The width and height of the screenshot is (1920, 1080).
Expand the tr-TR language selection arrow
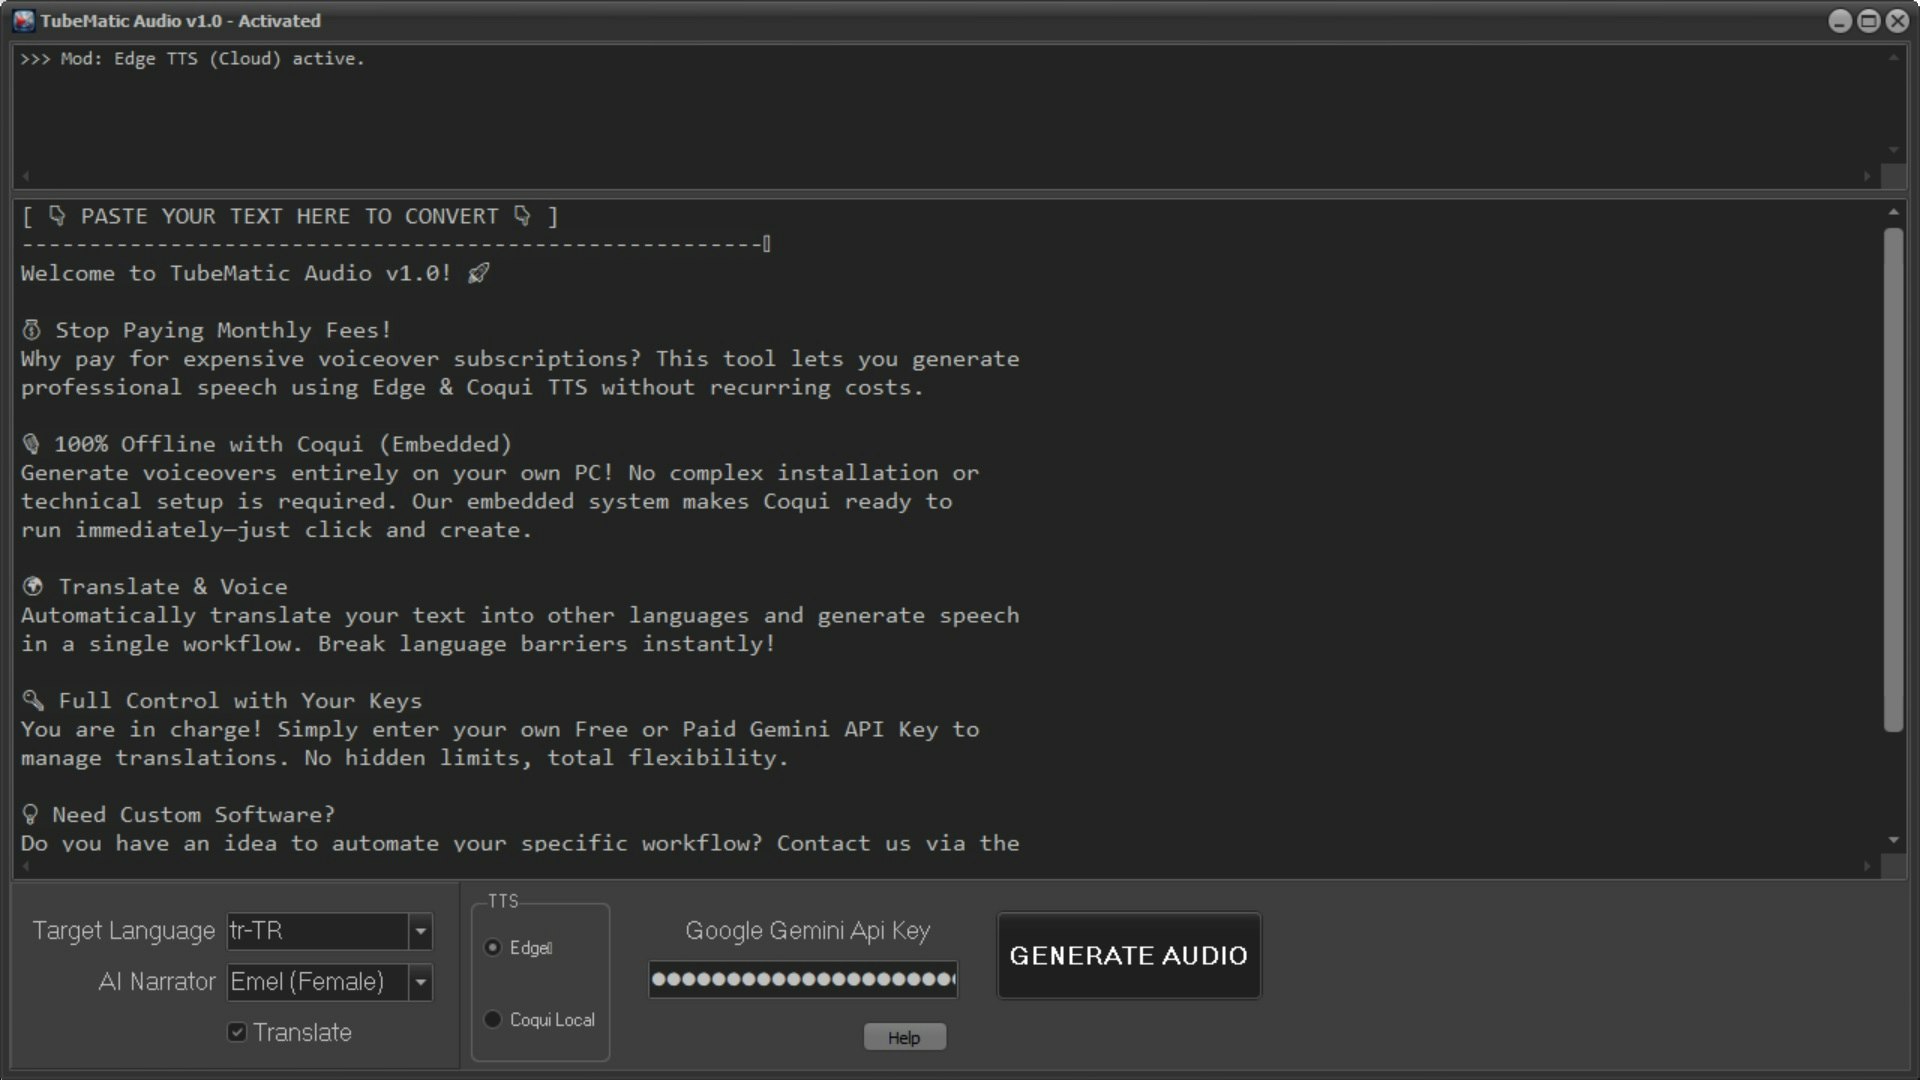[x=420, y=931]
